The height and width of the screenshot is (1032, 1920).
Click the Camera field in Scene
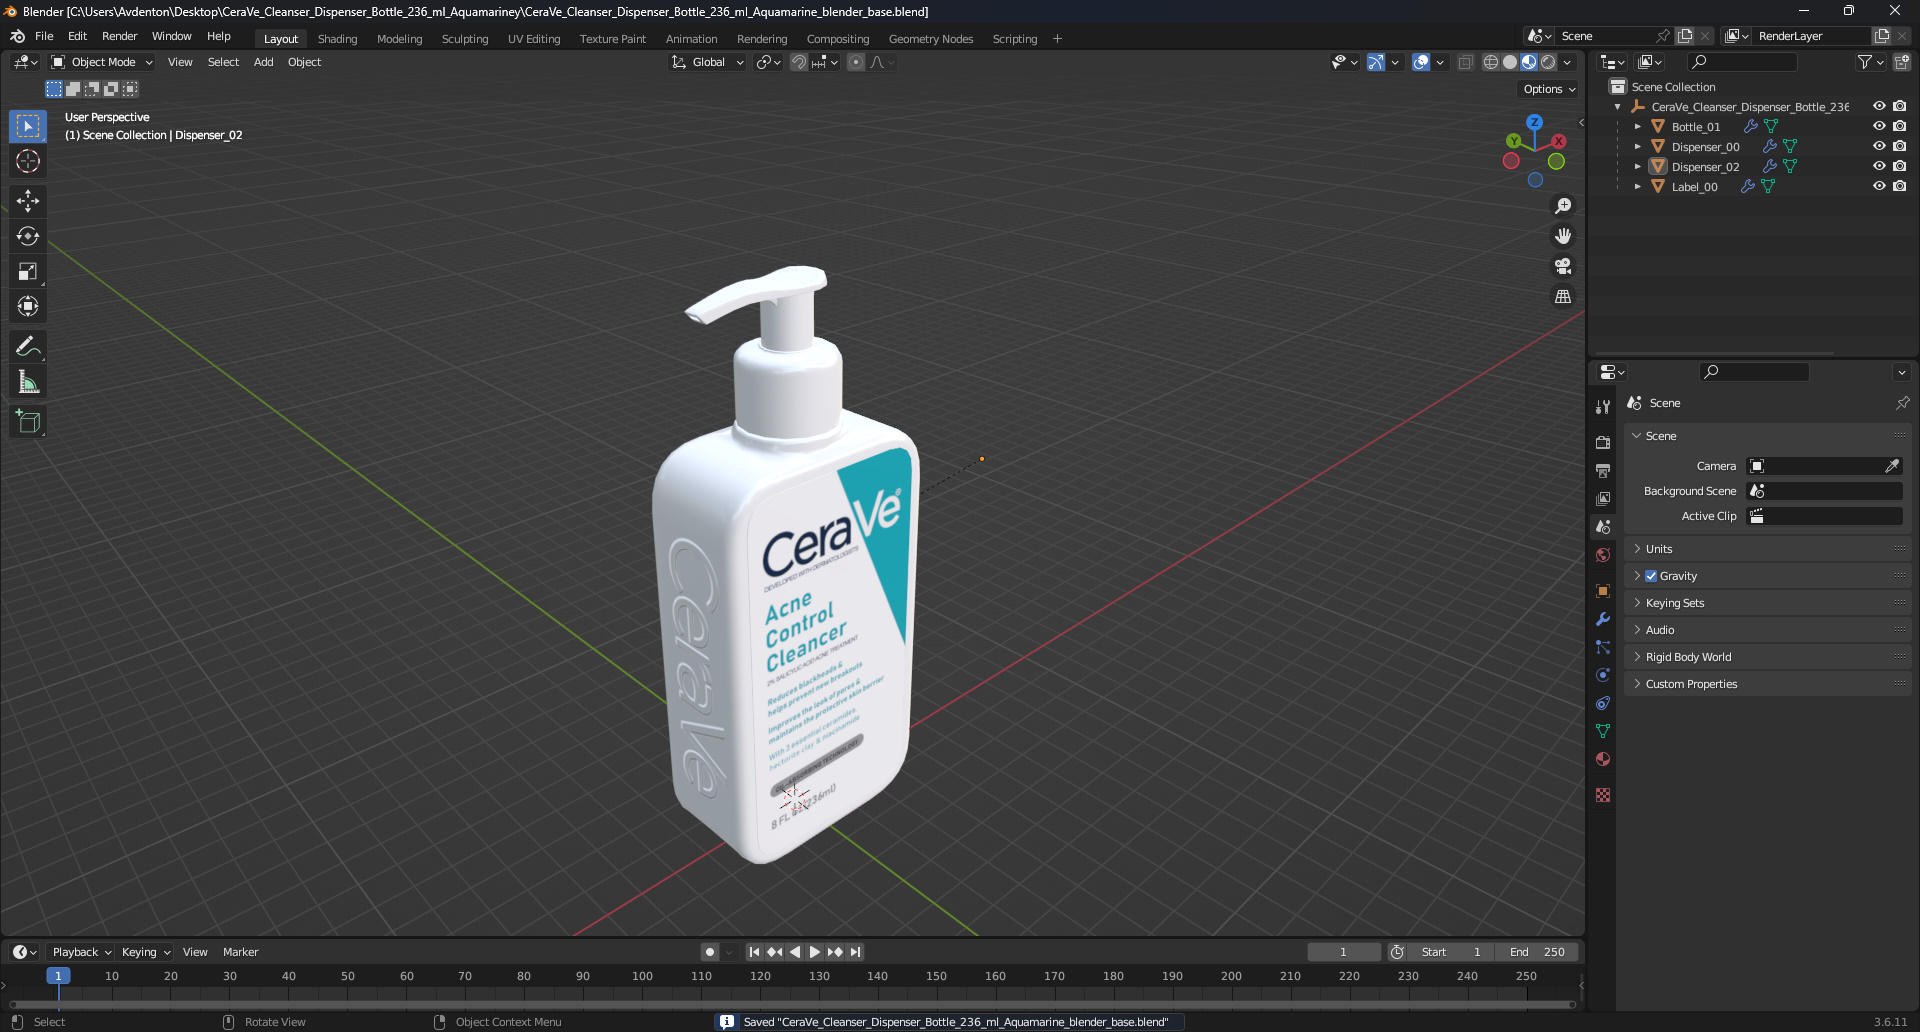click(1824, 466)
